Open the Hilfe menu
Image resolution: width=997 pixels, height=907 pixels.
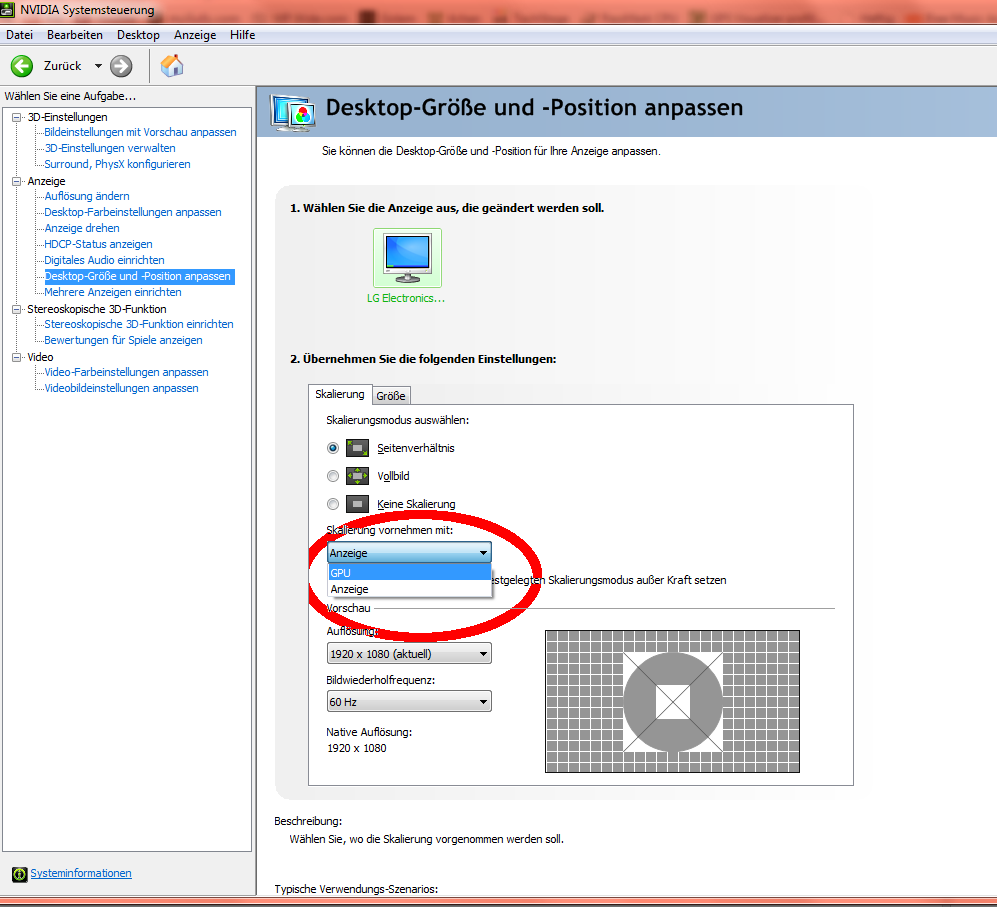pyautogui.click(x=242, y=35)
